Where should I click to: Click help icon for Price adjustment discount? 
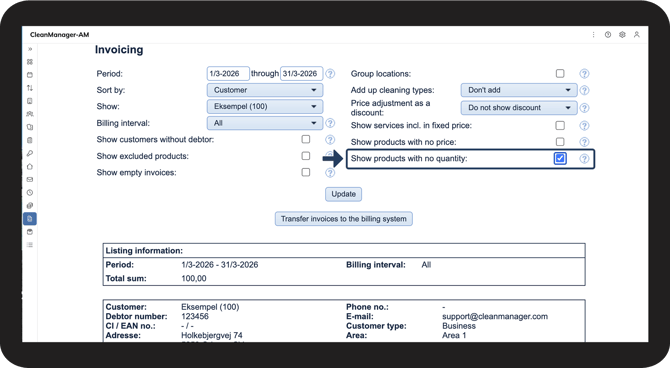coord(584,108)
